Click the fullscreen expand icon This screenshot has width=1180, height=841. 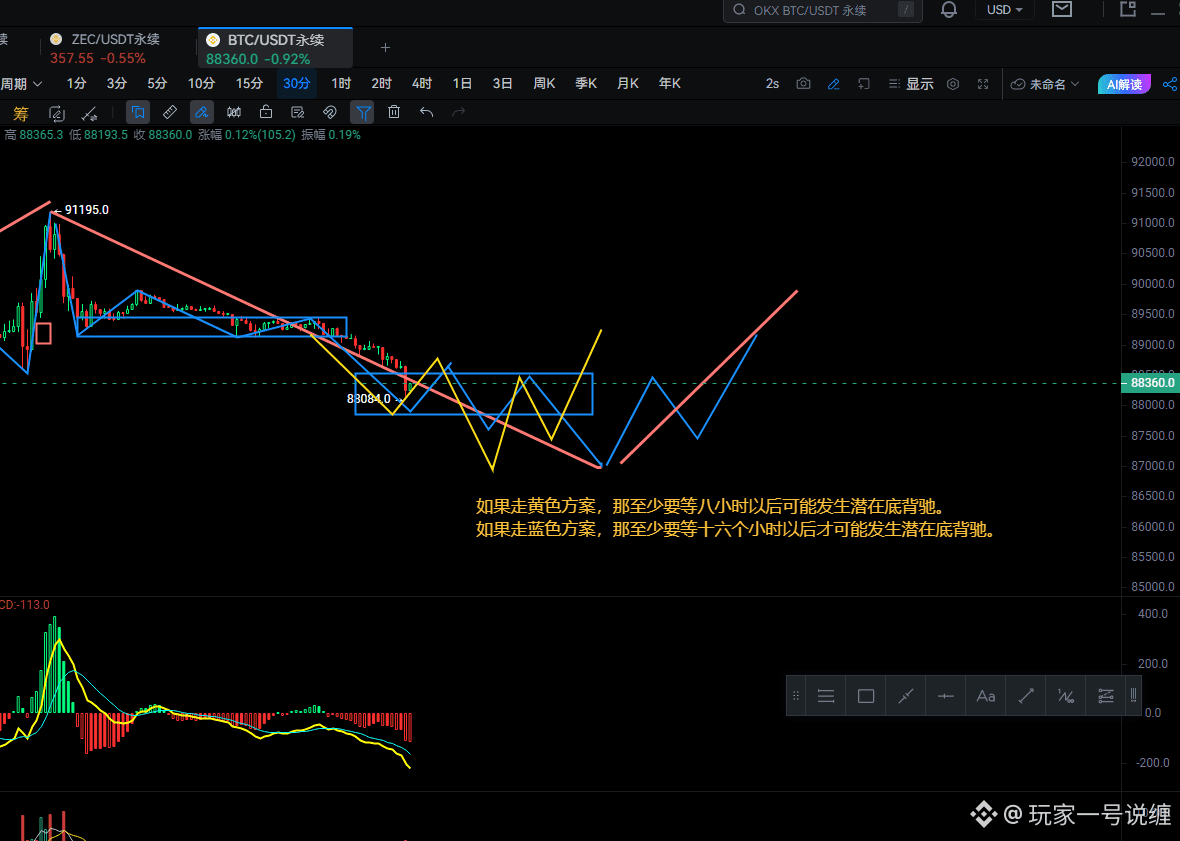[983, 84]
